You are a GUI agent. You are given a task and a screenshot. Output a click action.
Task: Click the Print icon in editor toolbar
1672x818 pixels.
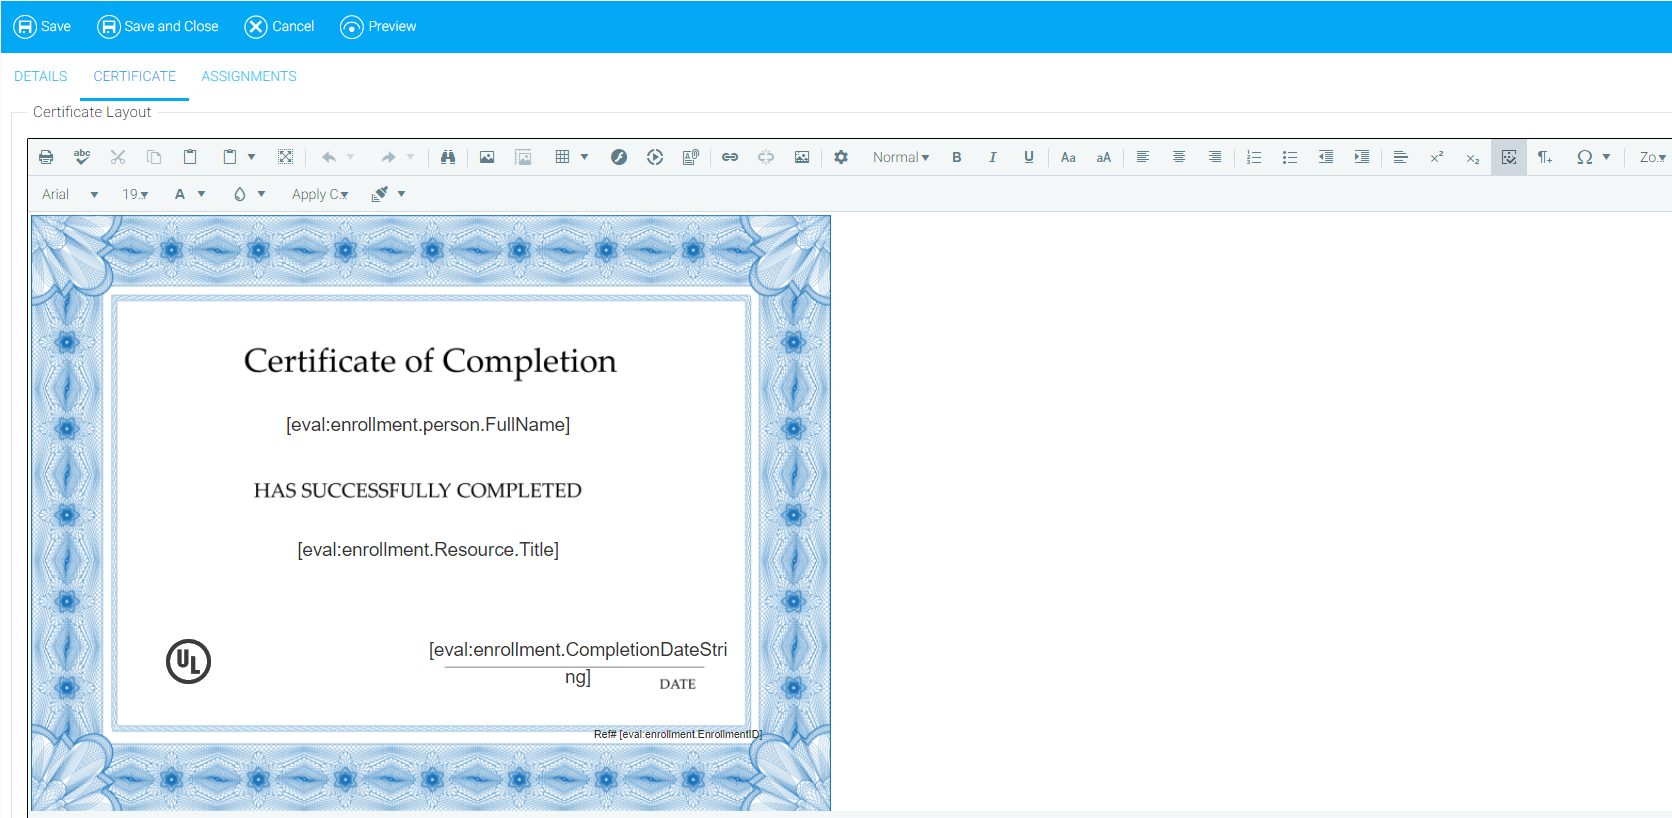pyautogui.click(x=46, y=157)
